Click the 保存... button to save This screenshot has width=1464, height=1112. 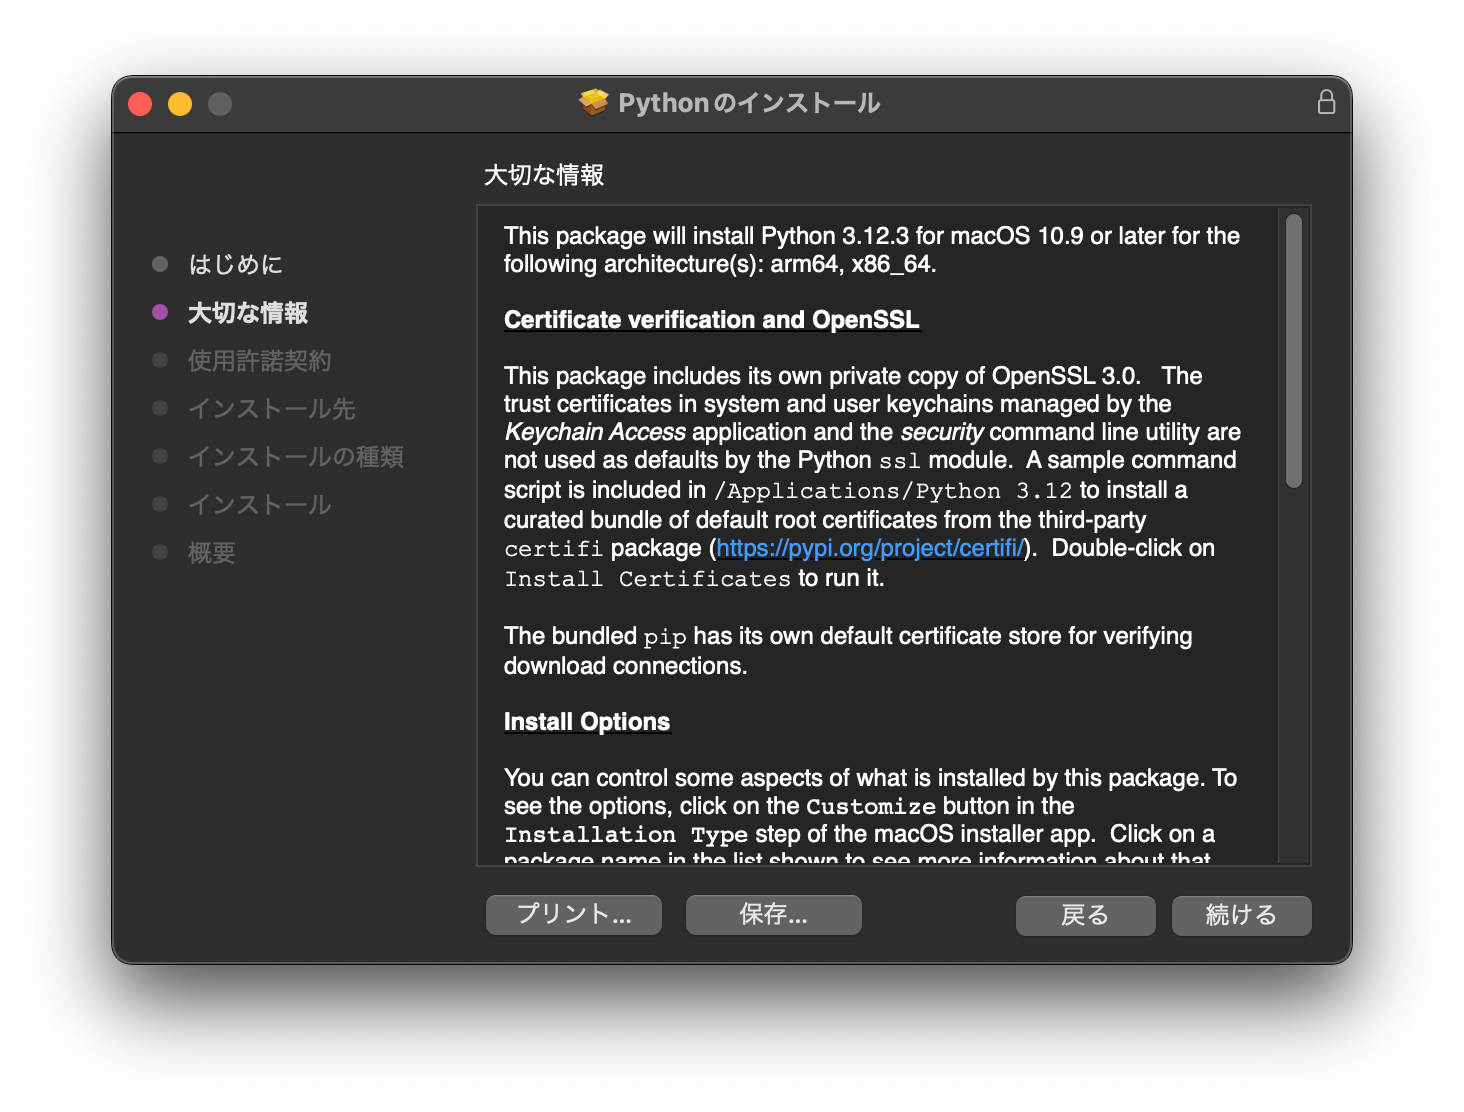pos(773,913)
